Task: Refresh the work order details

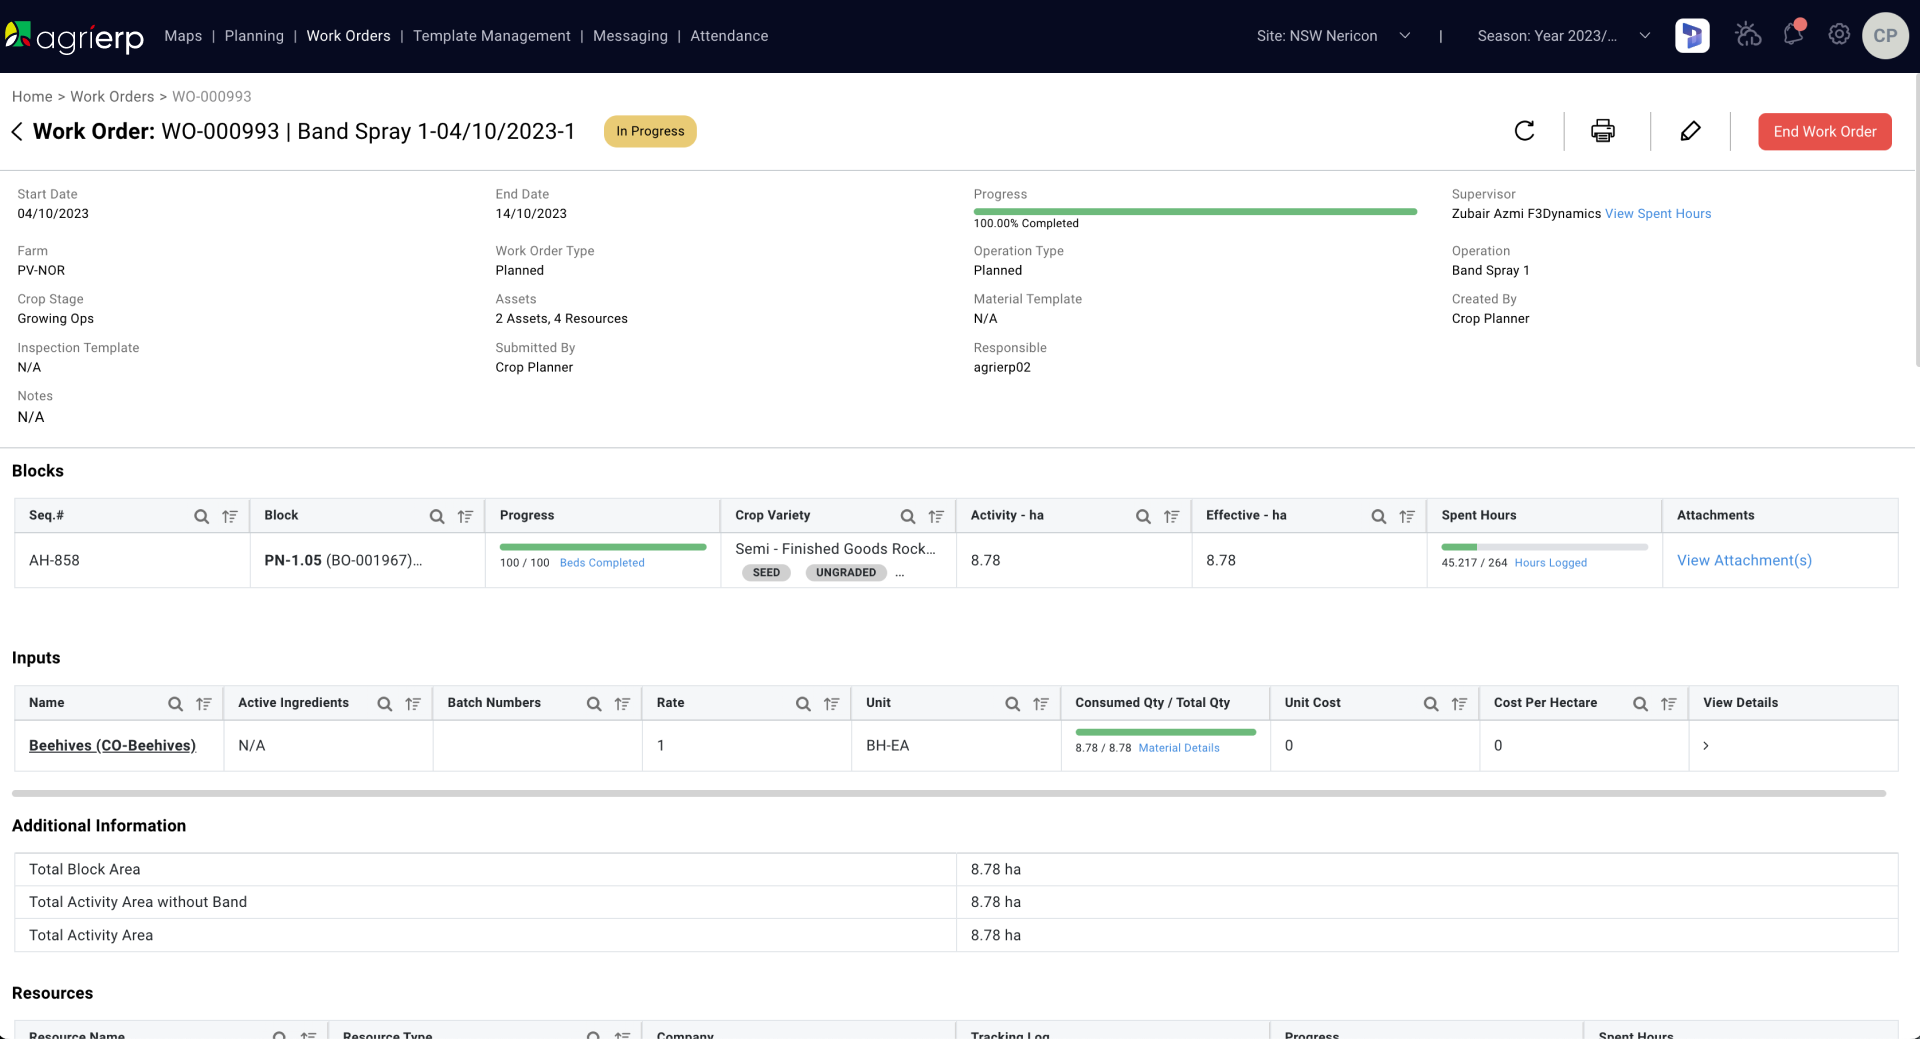Action: 1524,131
